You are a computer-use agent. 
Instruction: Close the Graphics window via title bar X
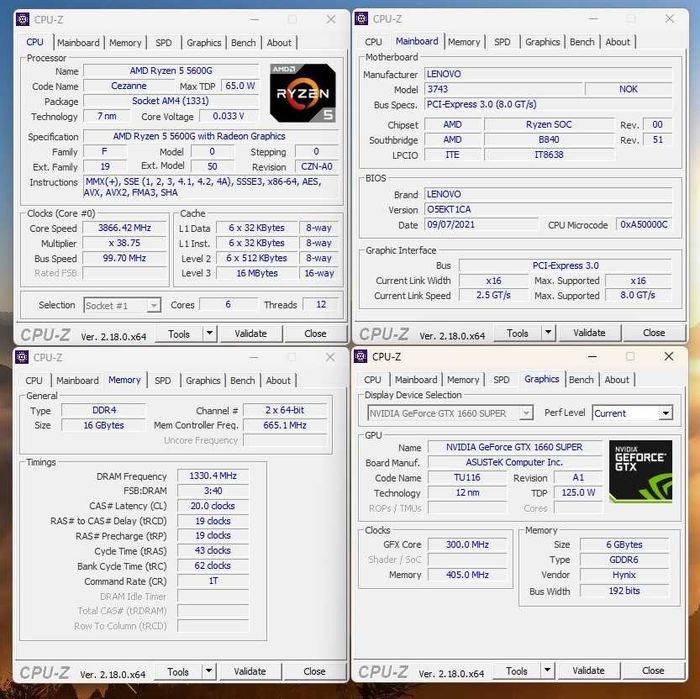pyautogui.click(x=669, y=356)
